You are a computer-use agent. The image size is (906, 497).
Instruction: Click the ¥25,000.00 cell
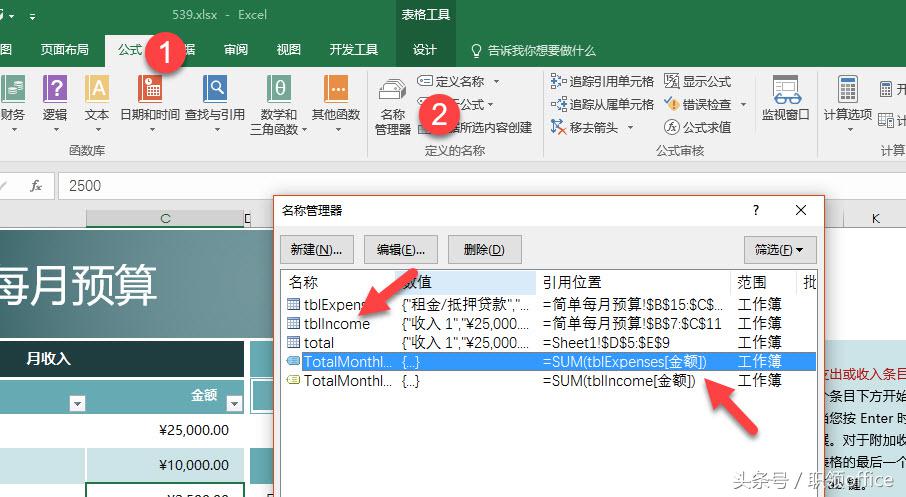[165, 431]
